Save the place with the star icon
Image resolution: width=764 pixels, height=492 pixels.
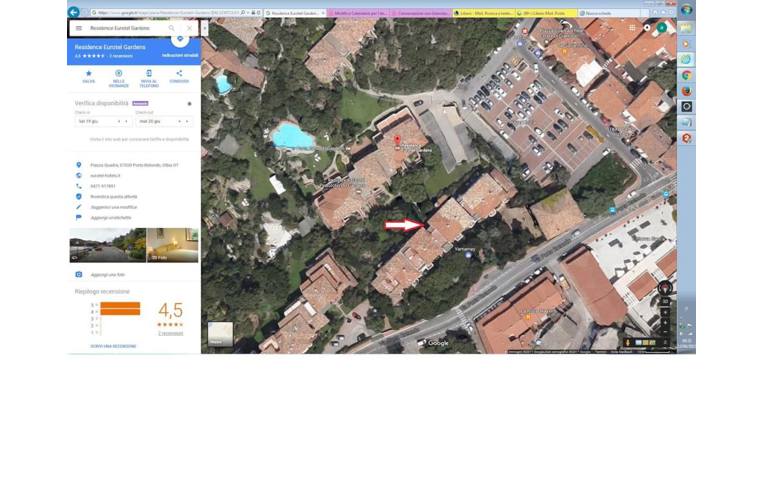89,76
